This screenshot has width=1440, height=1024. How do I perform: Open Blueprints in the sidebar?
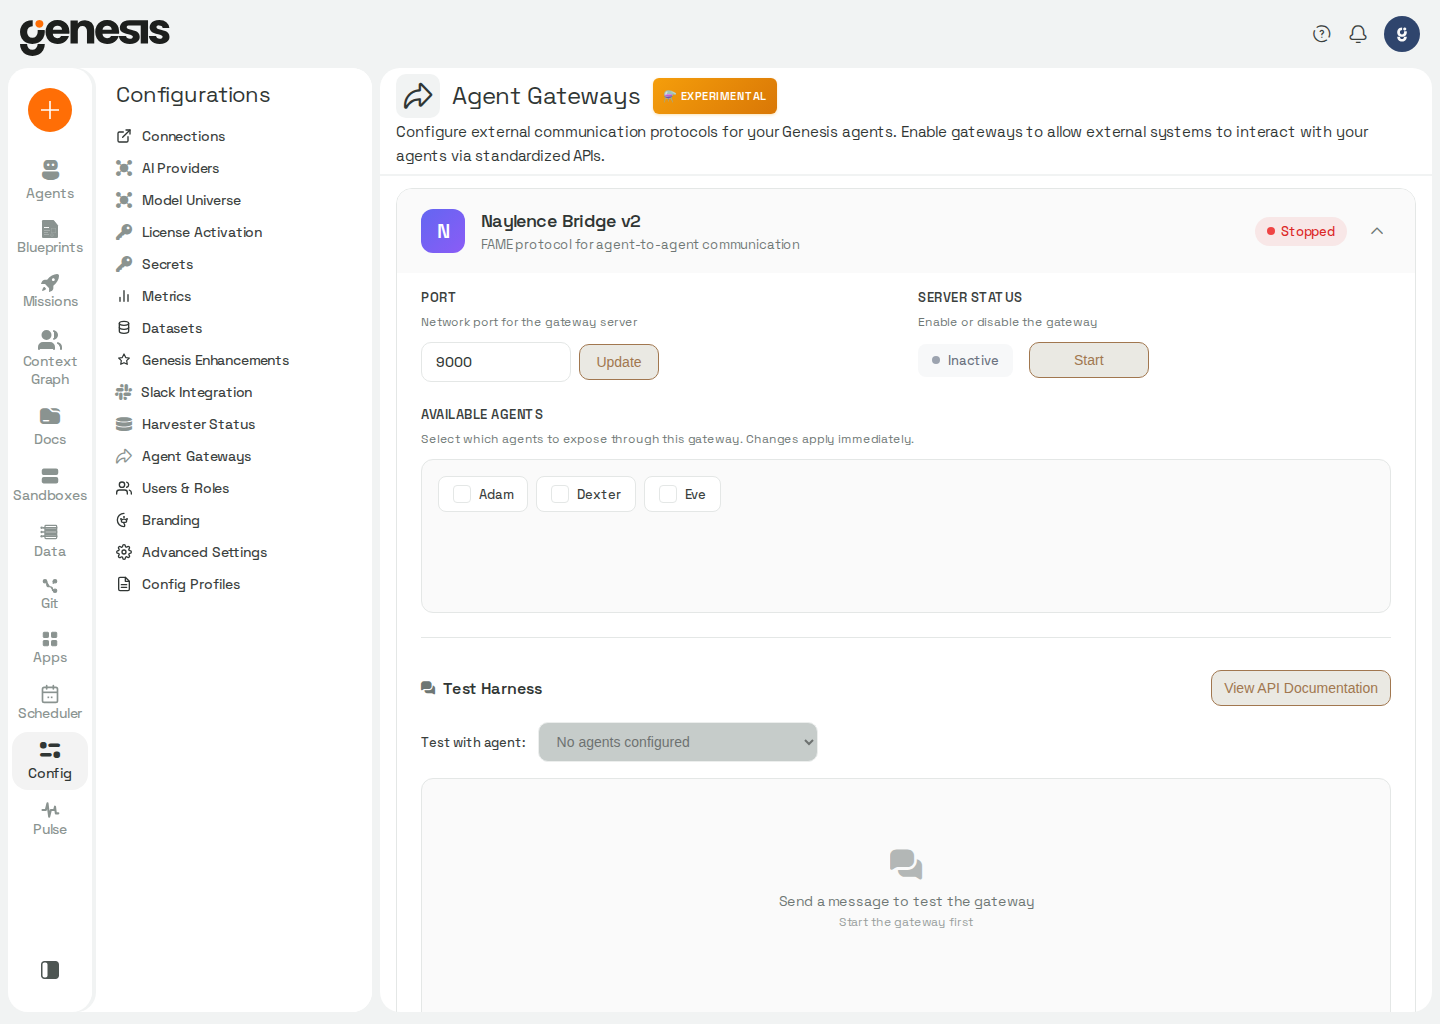(x=50, y=237)
